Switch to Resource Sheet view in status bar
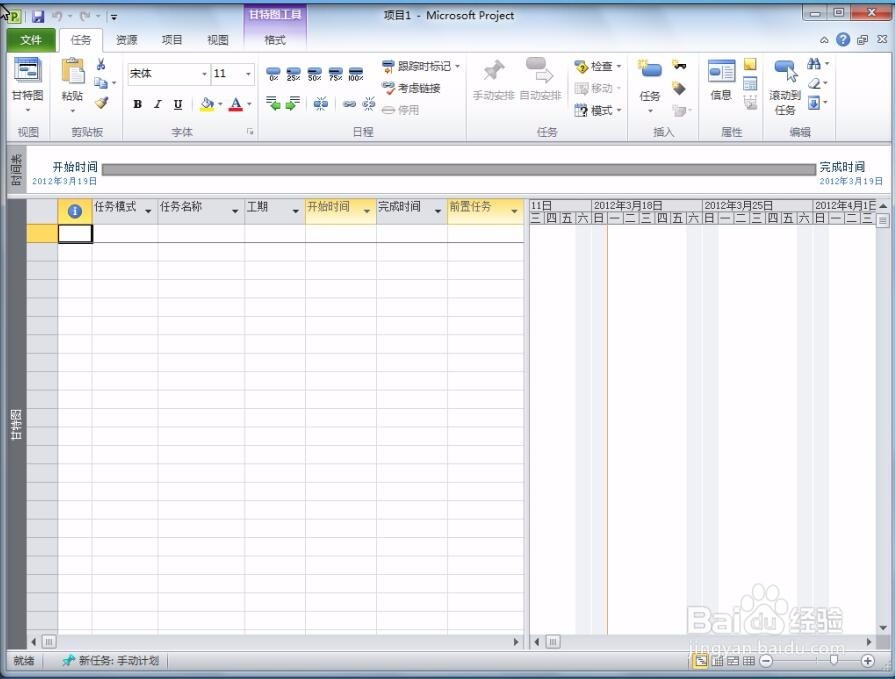The width and height of the screenshot is (895, 679). [x=749, y=661]
